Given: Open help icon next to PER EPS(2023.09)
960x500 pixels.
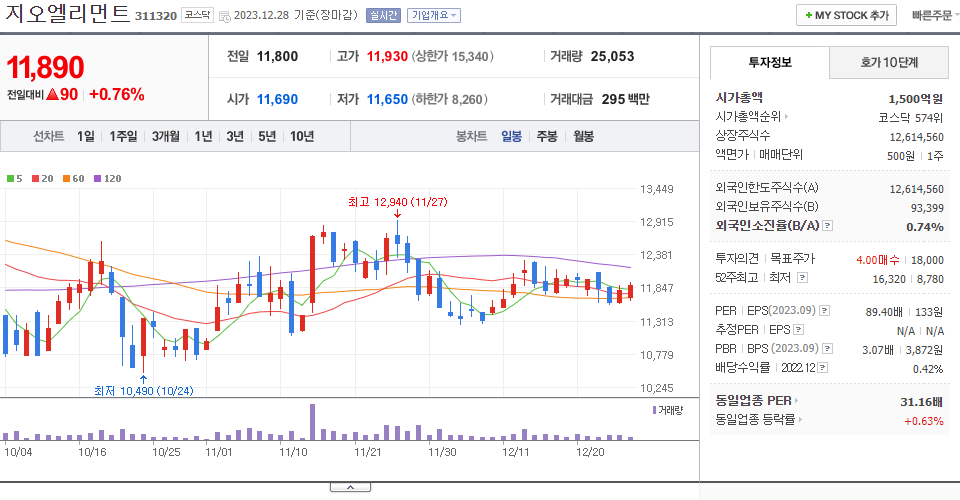Looking at the screenshot, I should tap(824, 311).
